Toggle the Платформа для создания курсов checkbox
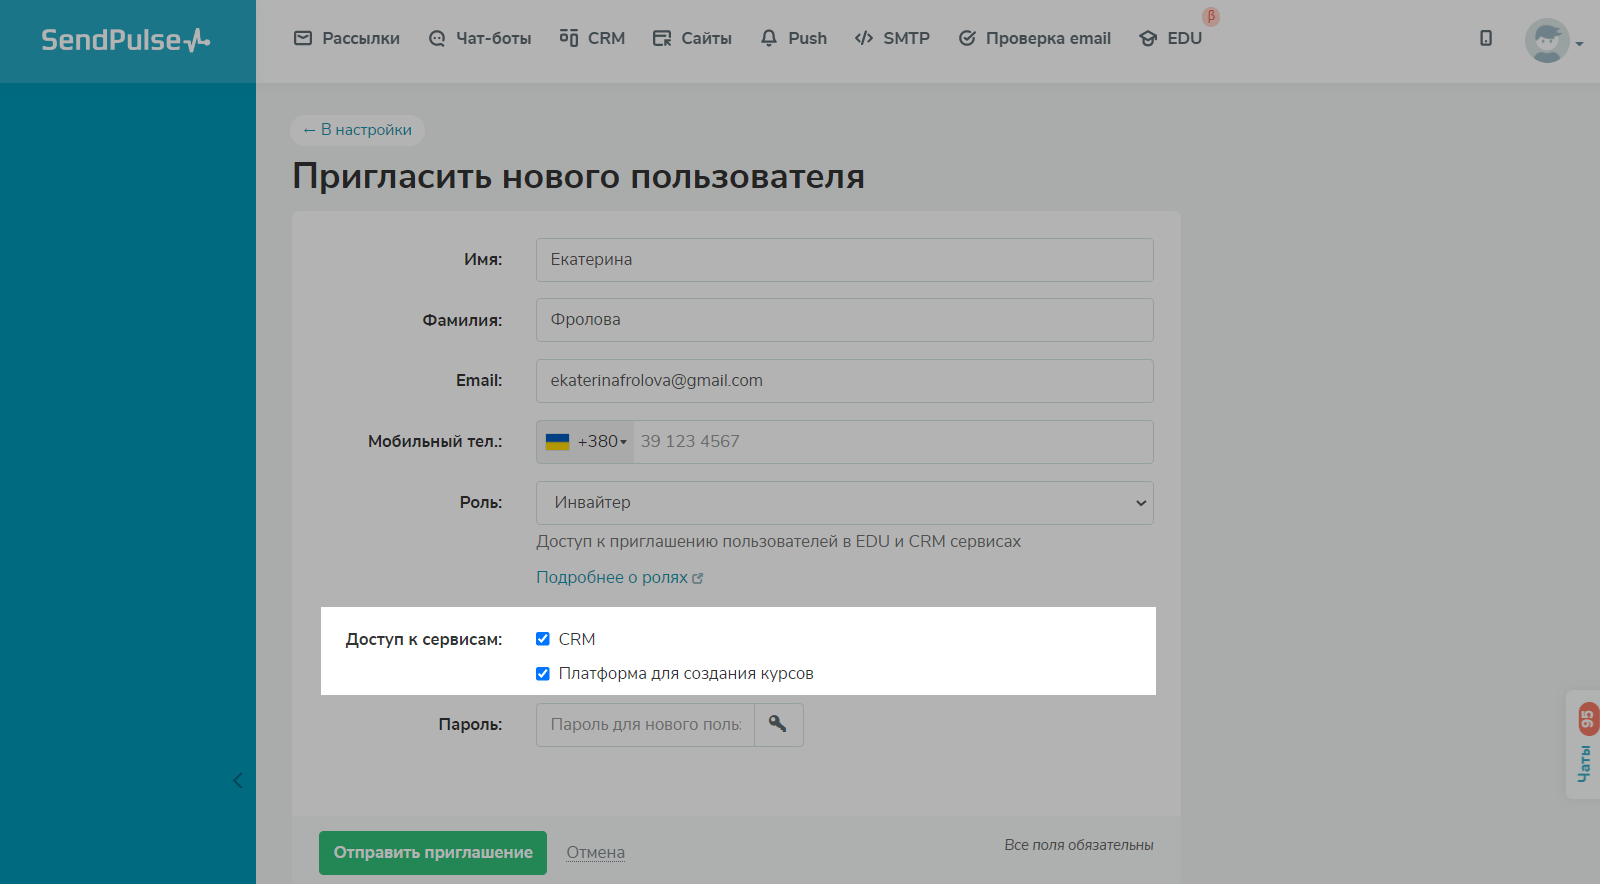Viewport: 1600px width, 884px height. click(x=543, y=674)
